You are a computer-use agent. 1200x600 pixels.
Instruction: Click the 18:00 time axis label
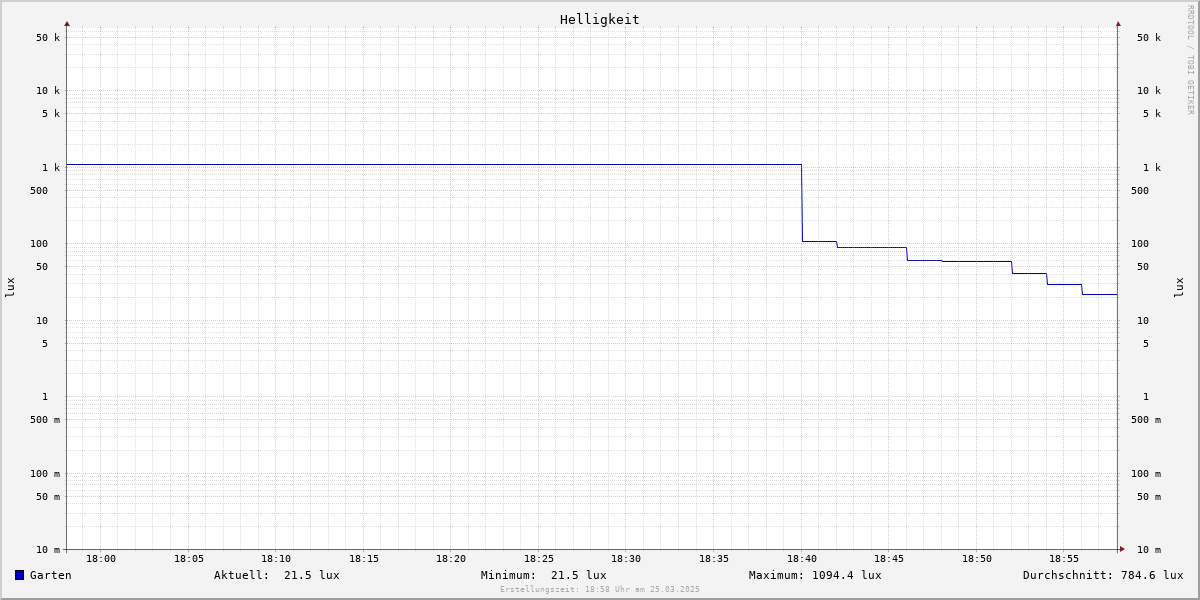101,559
